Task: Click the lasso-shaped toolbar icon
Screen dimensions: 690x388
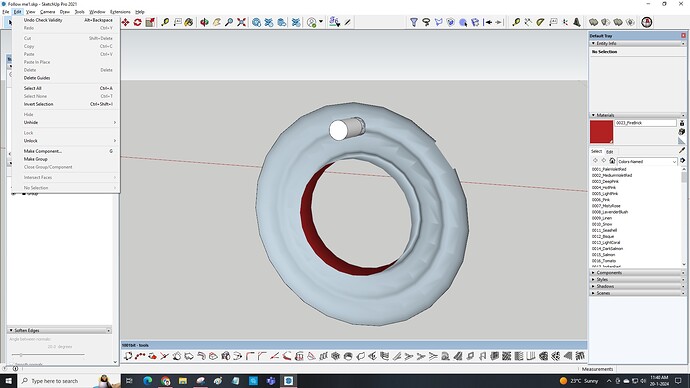Action: point(426,22)
